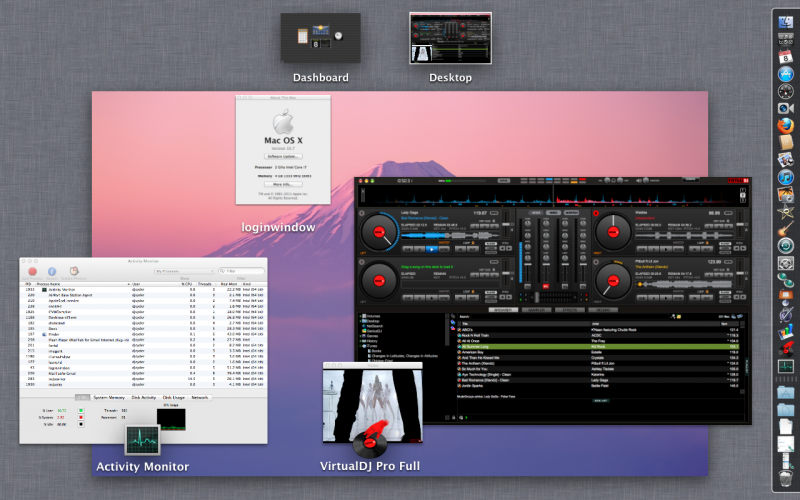This screenshot has height=500, width=800.
Task: Open Time Machine from the Dock
Action: (x=786, y=245)
